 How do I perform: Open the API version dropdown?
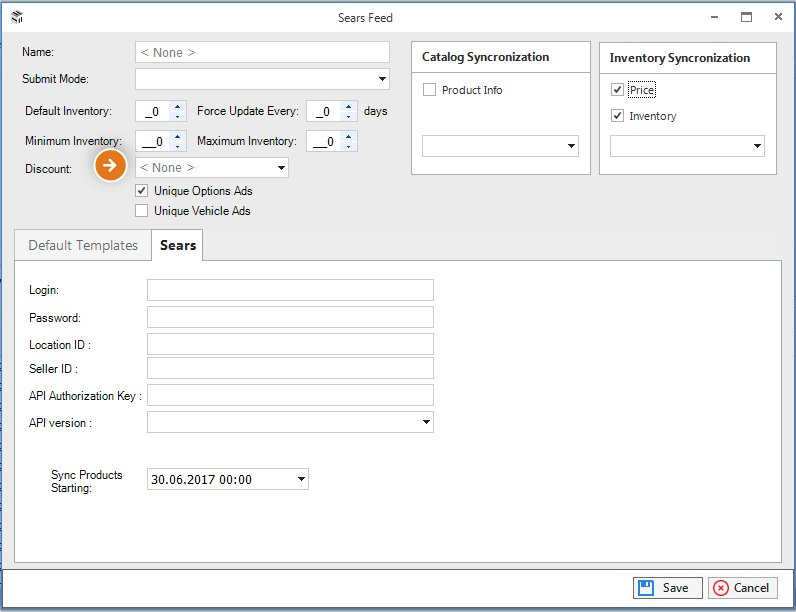(426, 422)
